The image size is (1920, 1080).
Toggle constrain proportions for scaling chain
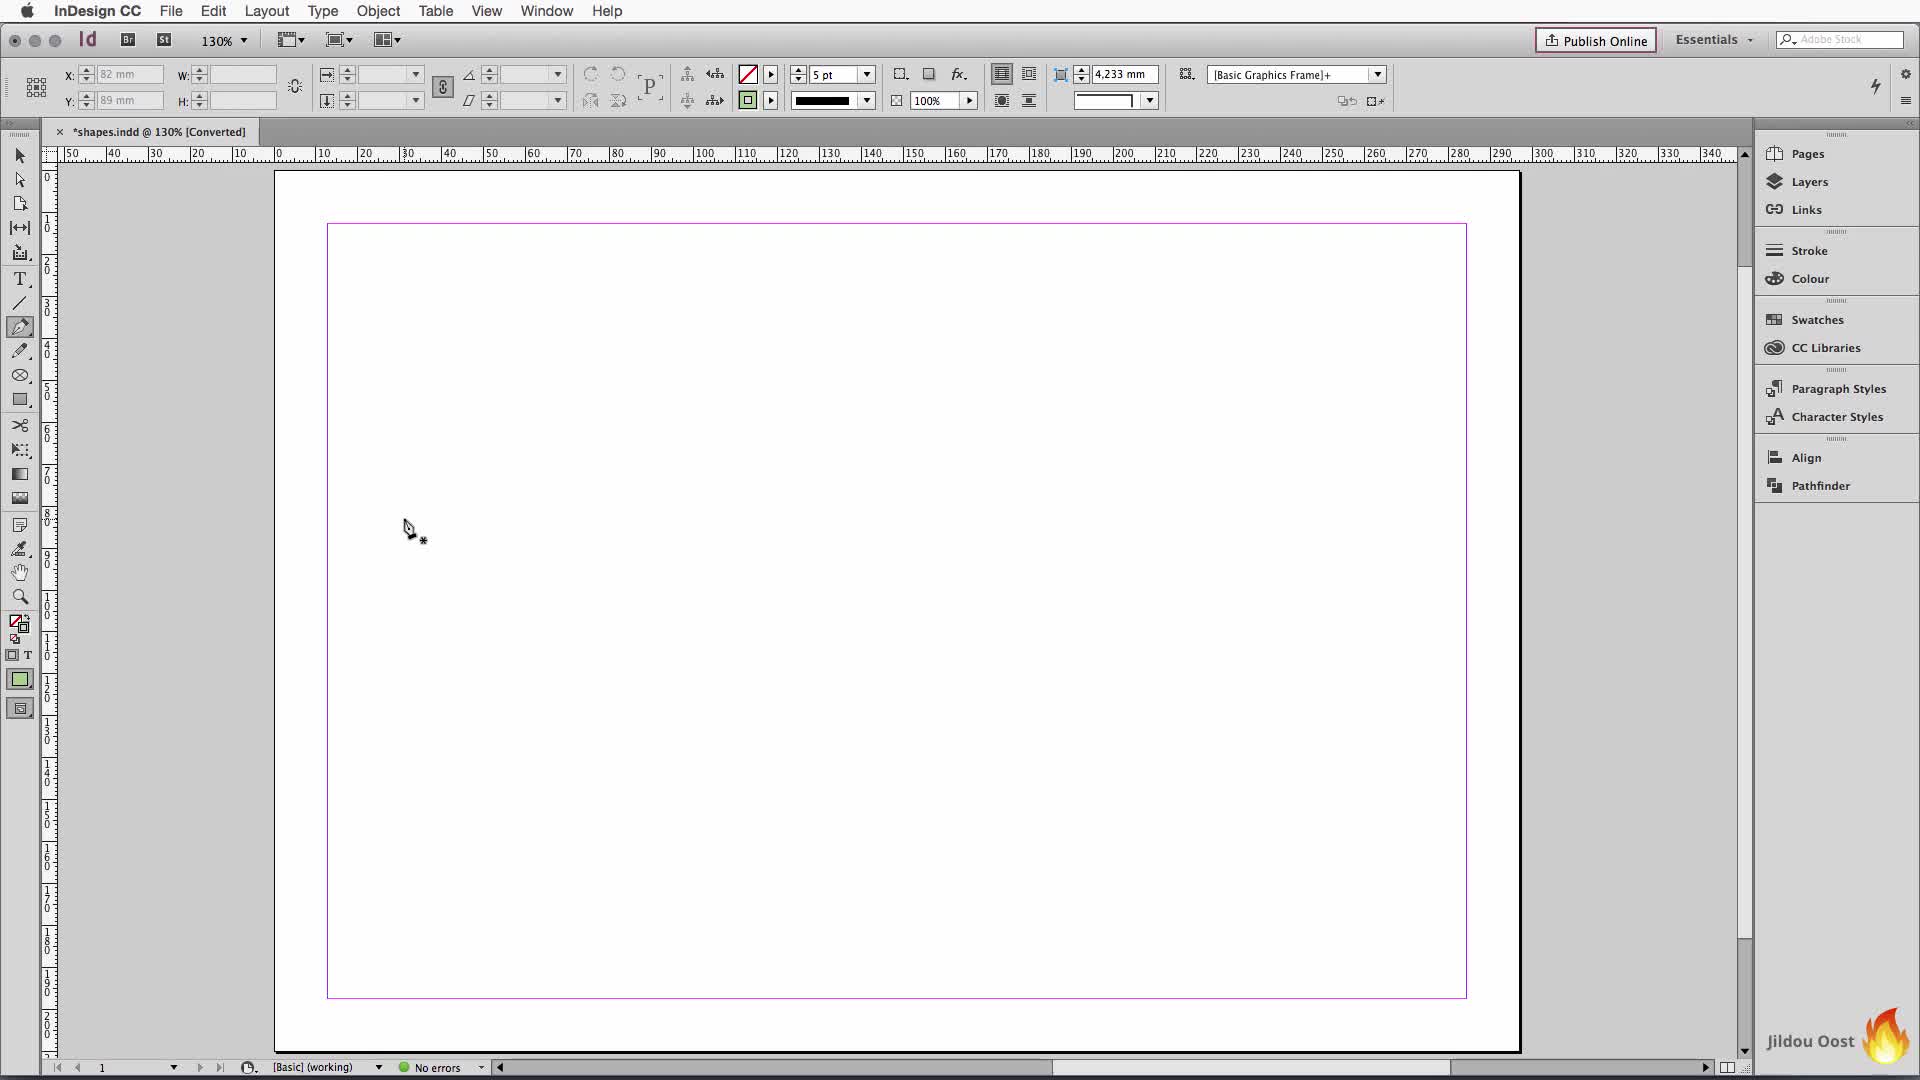pyautogui.click(x=443, y=87)
